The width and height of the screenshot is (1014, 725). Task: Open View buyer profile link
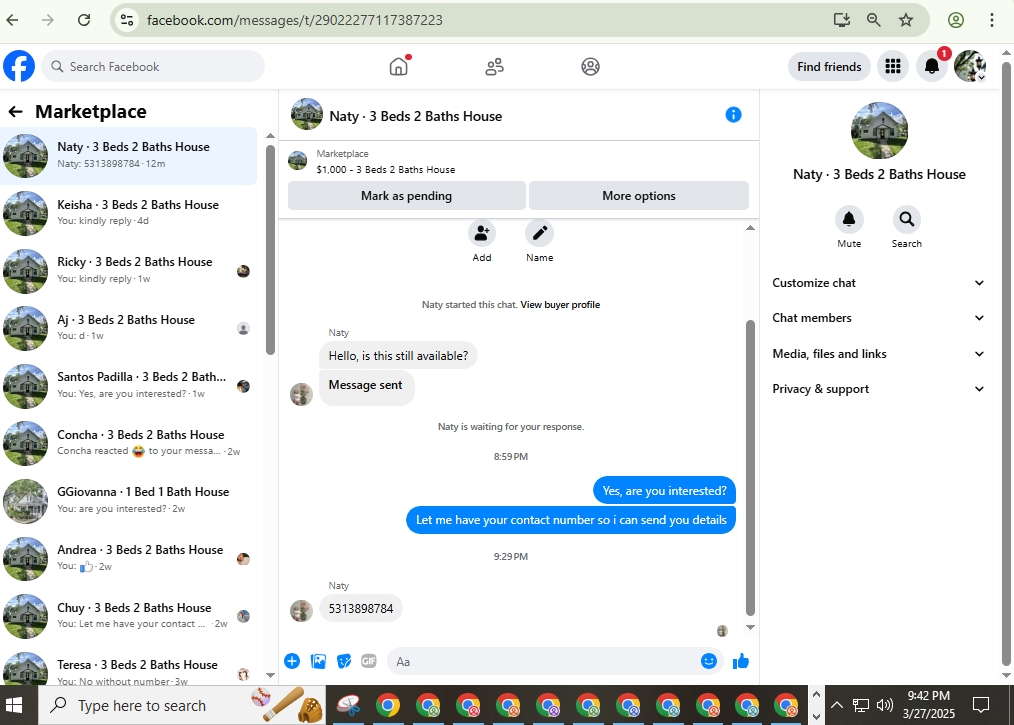(x=560, y=305)
